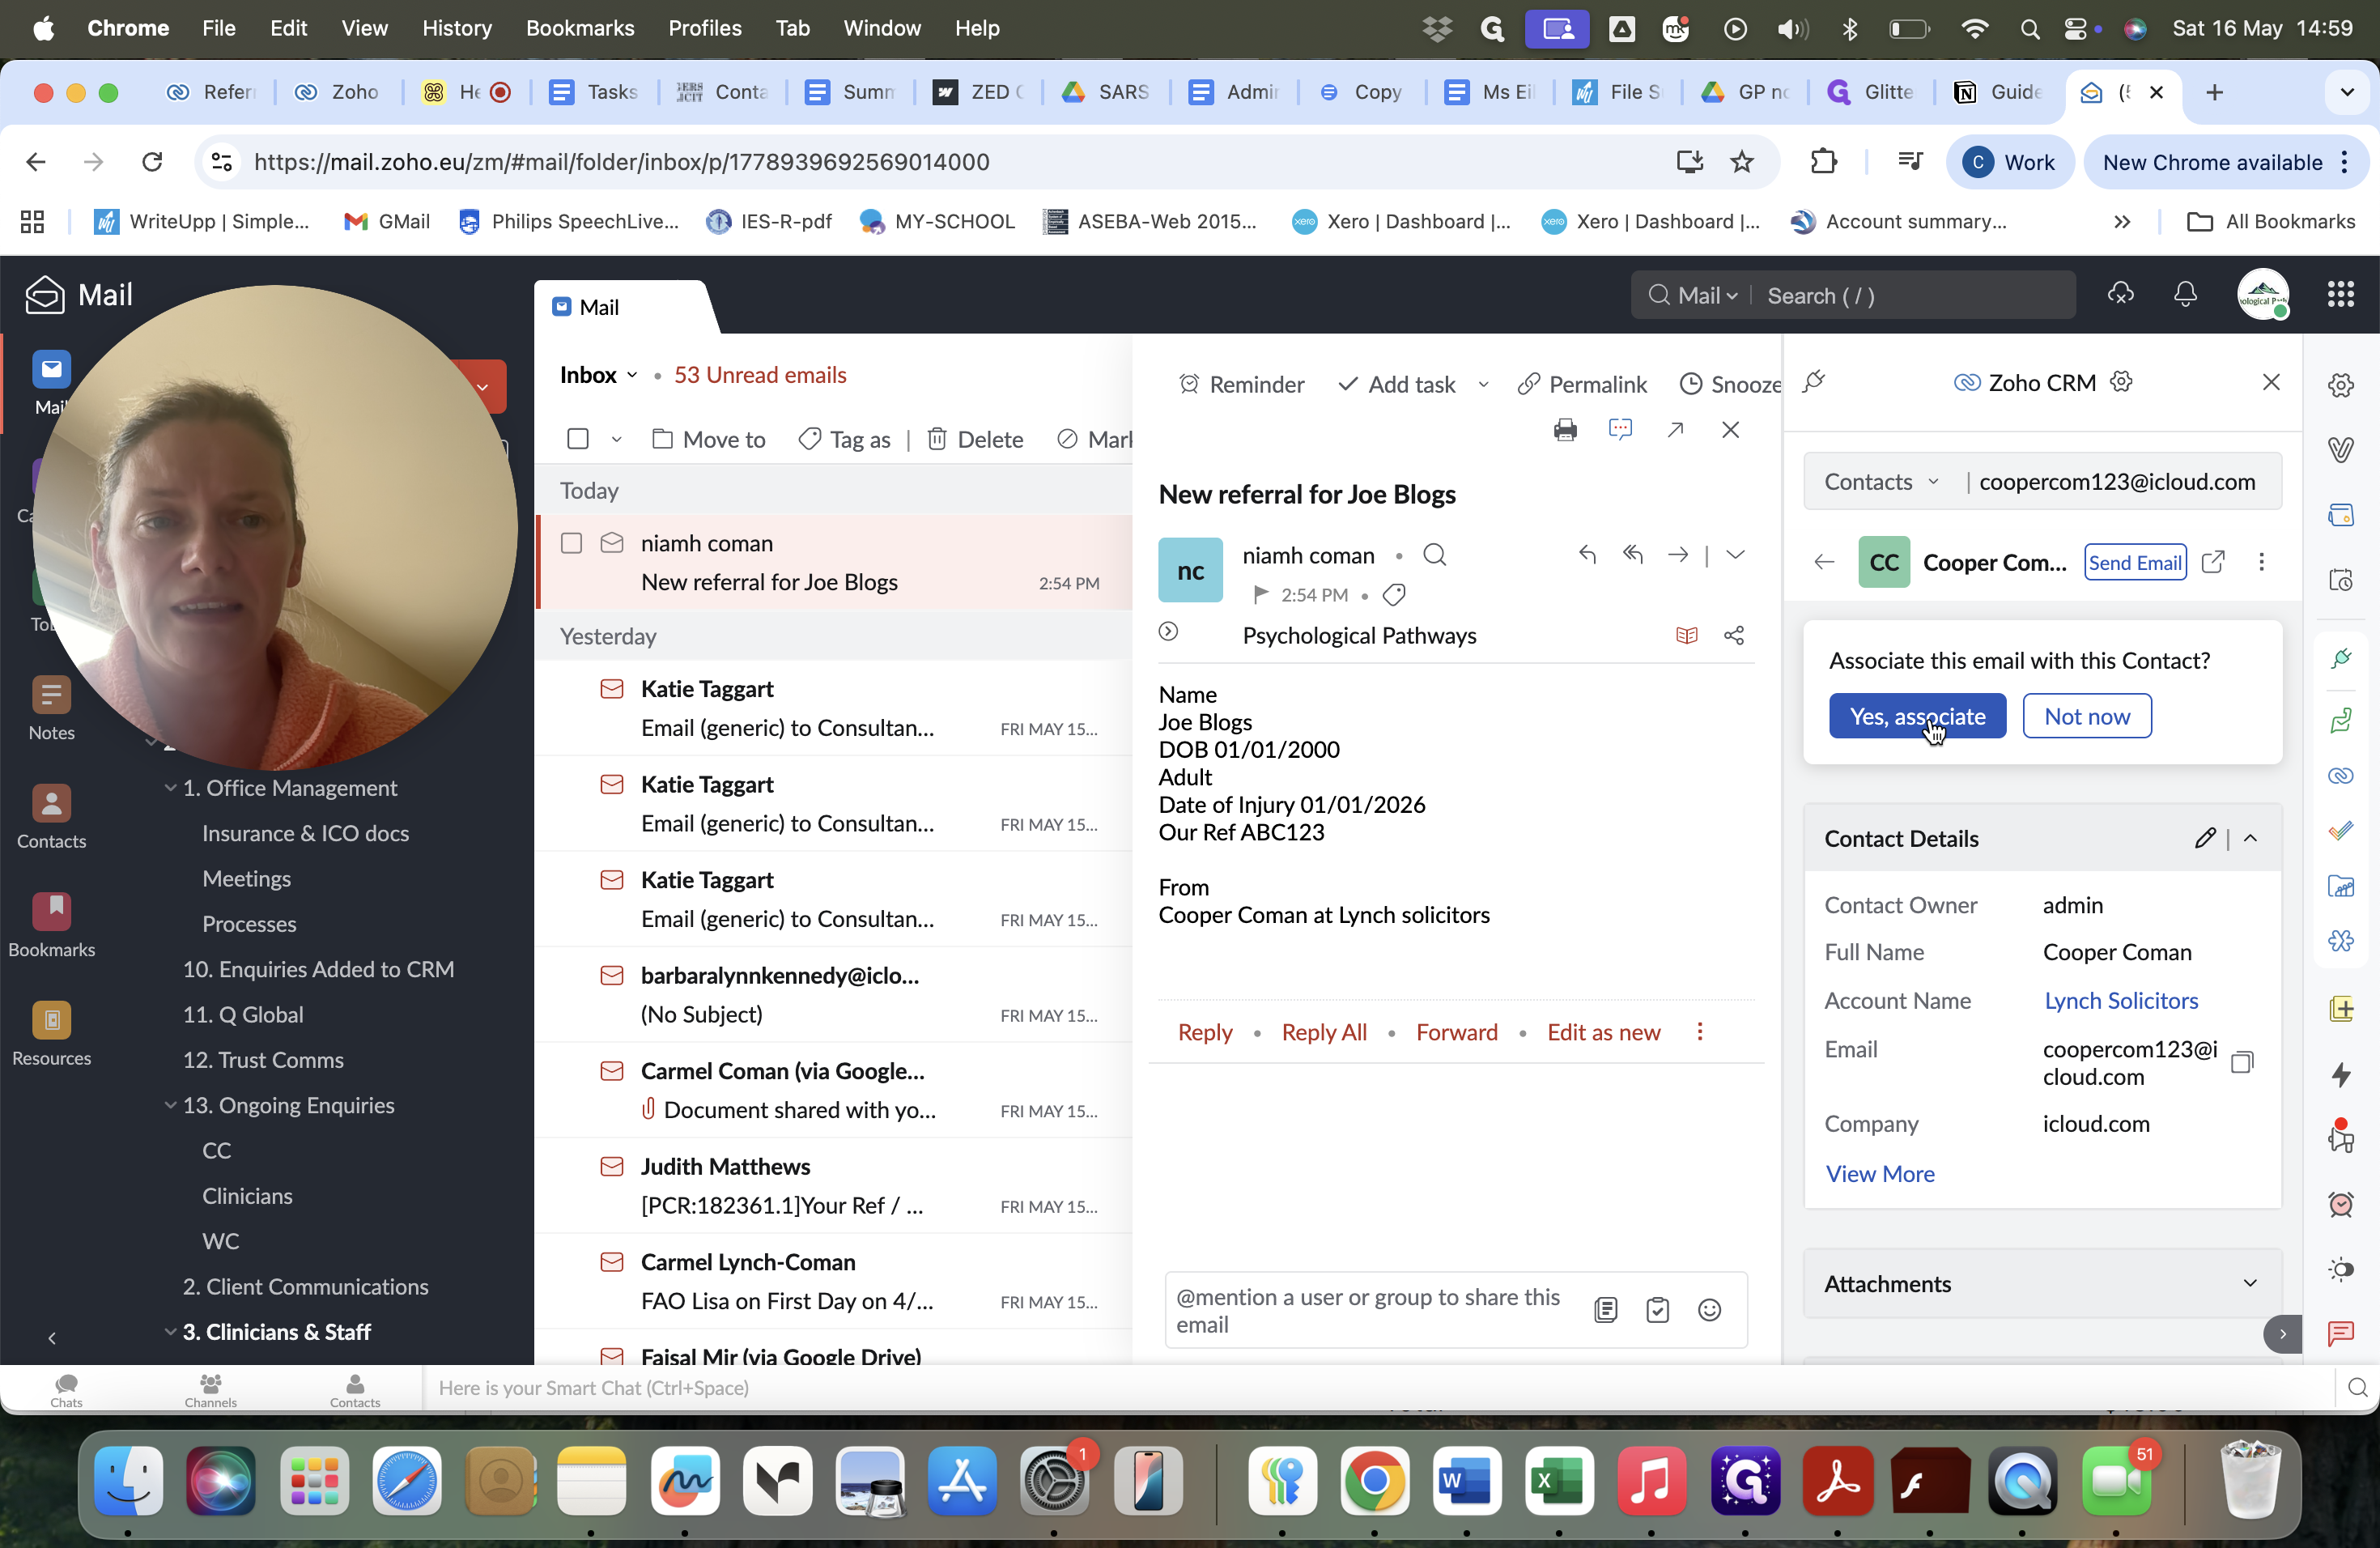Image resolution: width=2380 pixels, height=1548 pixels.
Task: Print the open email
Action: tap(1565, 430)
